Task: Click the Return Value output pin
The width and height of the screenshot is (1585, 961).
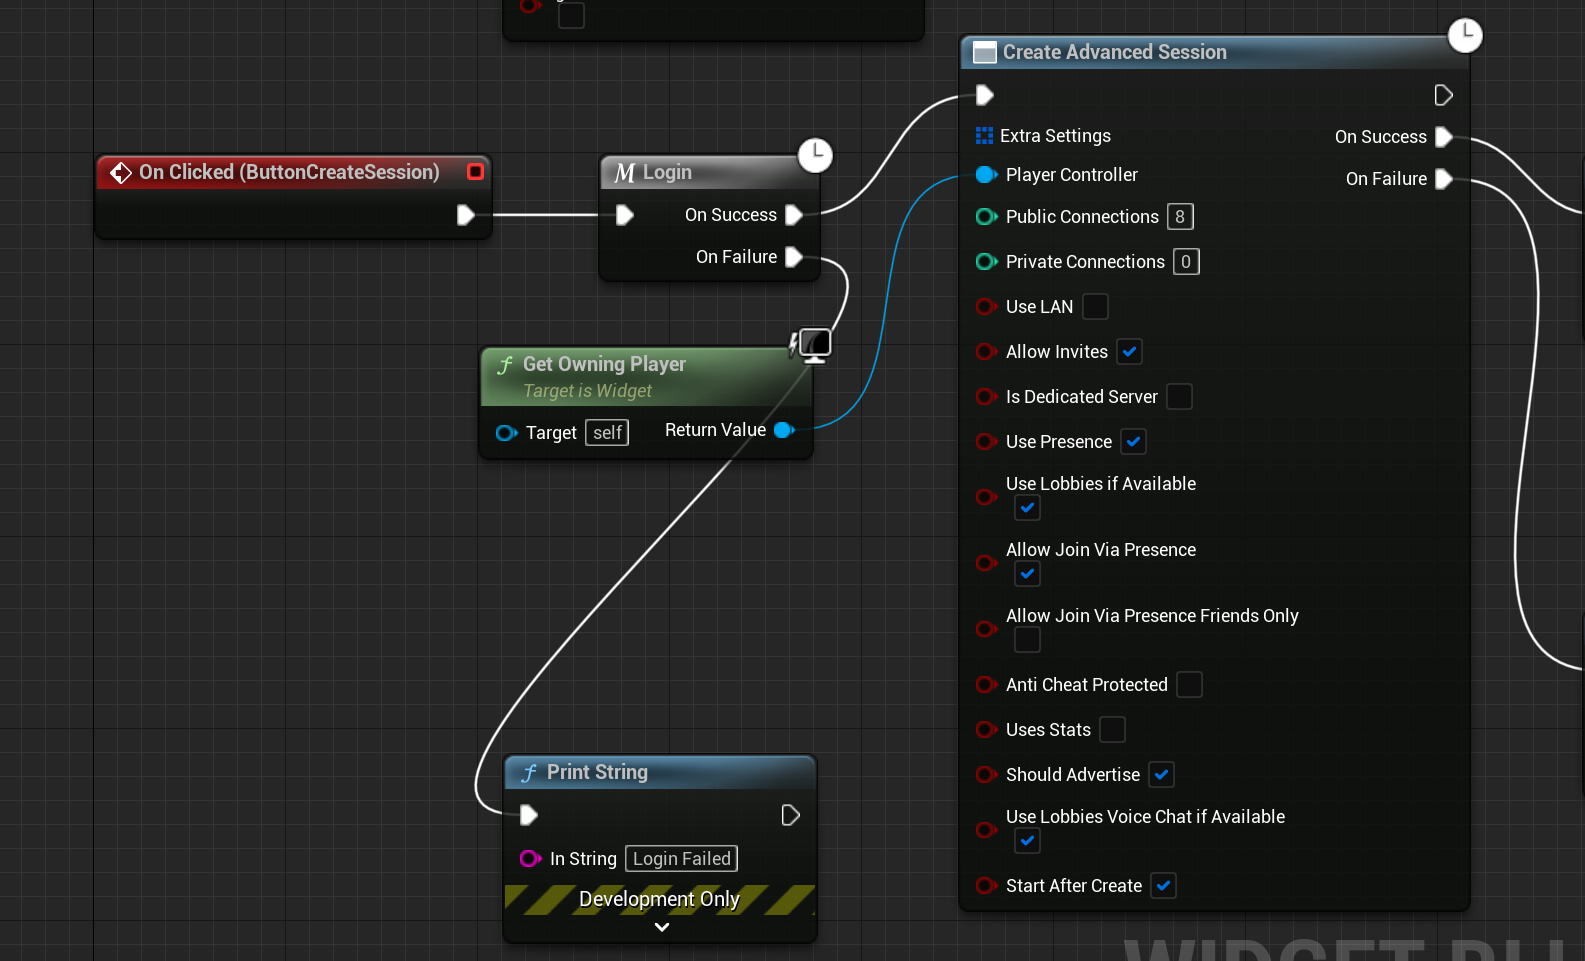Action: pos(785,430)
